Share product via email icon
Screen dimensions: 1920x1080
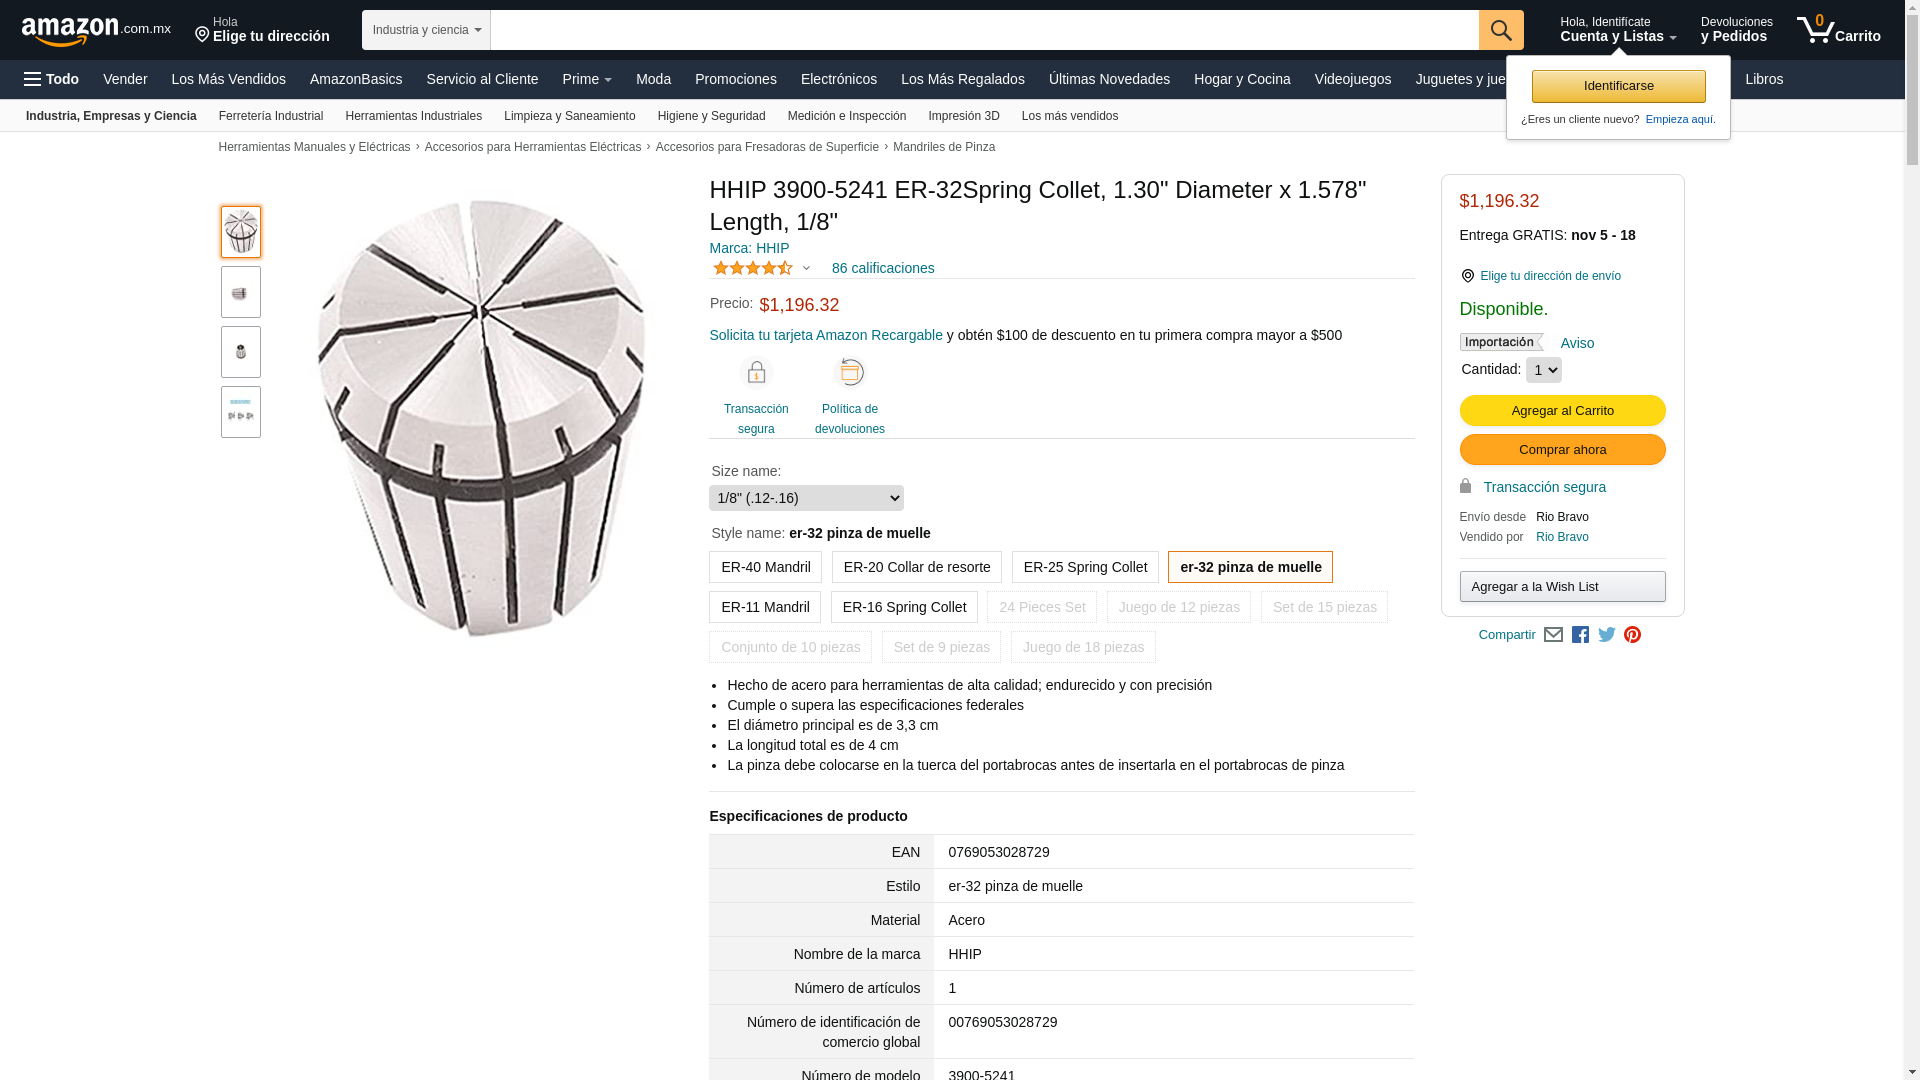point(1553,635)
